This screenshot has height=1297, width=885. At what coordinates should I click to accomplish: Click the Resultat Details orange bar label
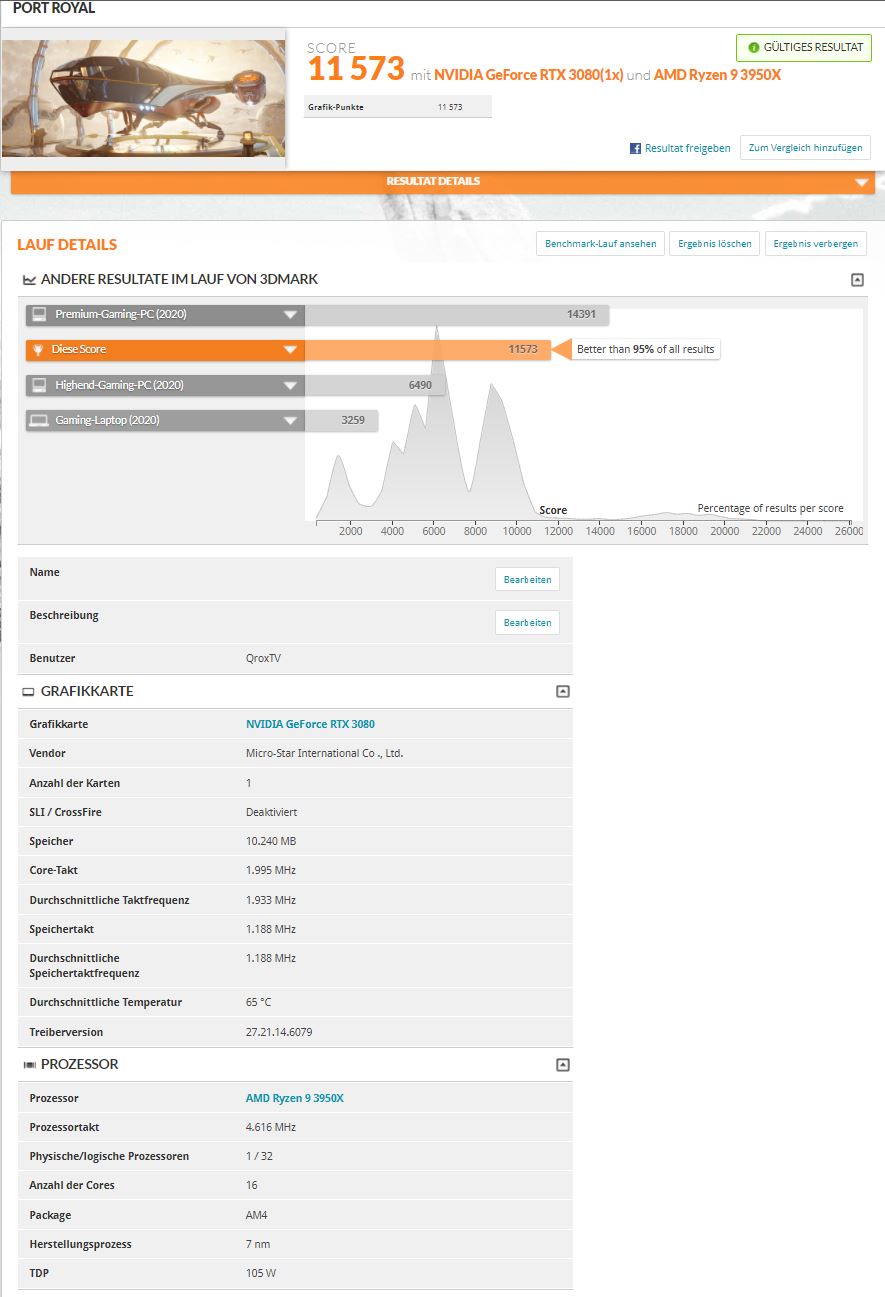pyautogui.click(x=433, y=181)
